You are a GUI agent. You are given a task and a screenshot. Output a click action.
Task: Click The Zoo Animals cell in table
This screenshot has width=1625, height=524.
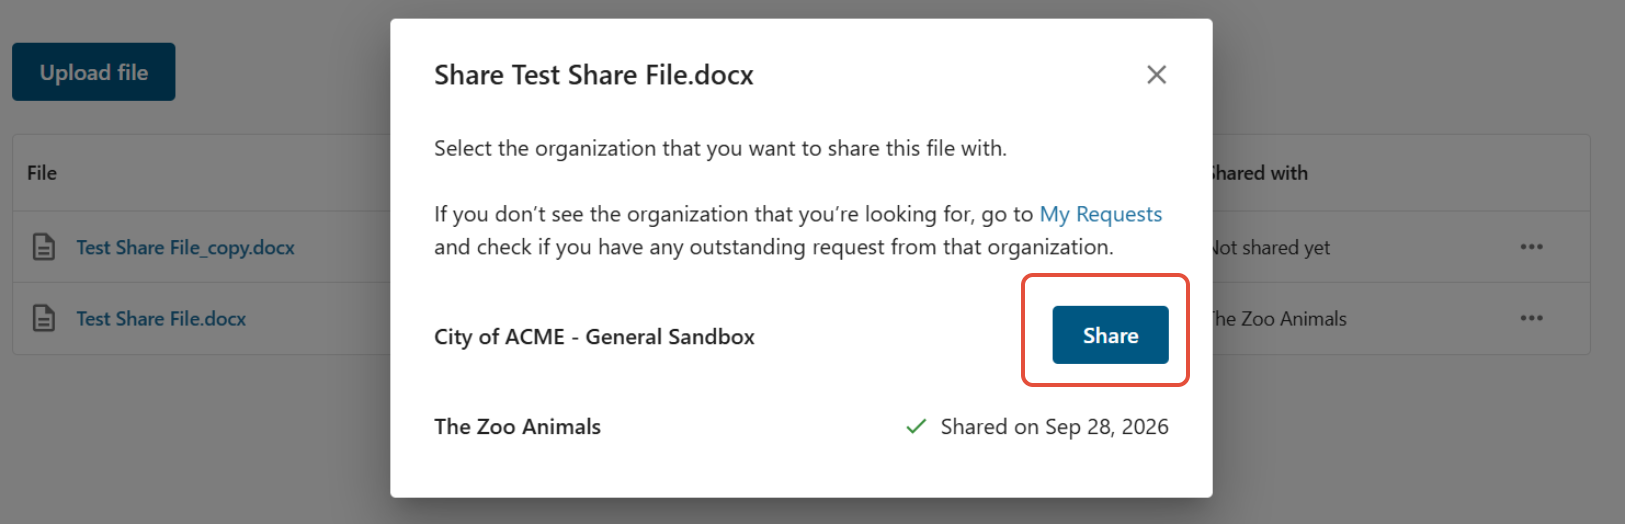[1279, 319]
